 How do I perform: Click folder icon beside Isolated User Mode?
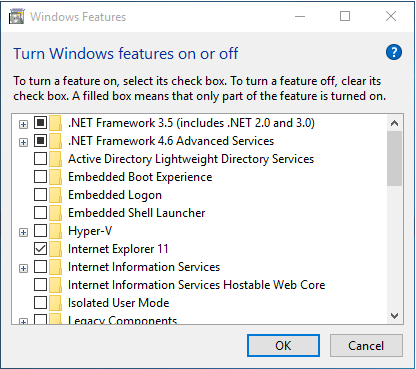pyautogui.click(x=55, y=303)
